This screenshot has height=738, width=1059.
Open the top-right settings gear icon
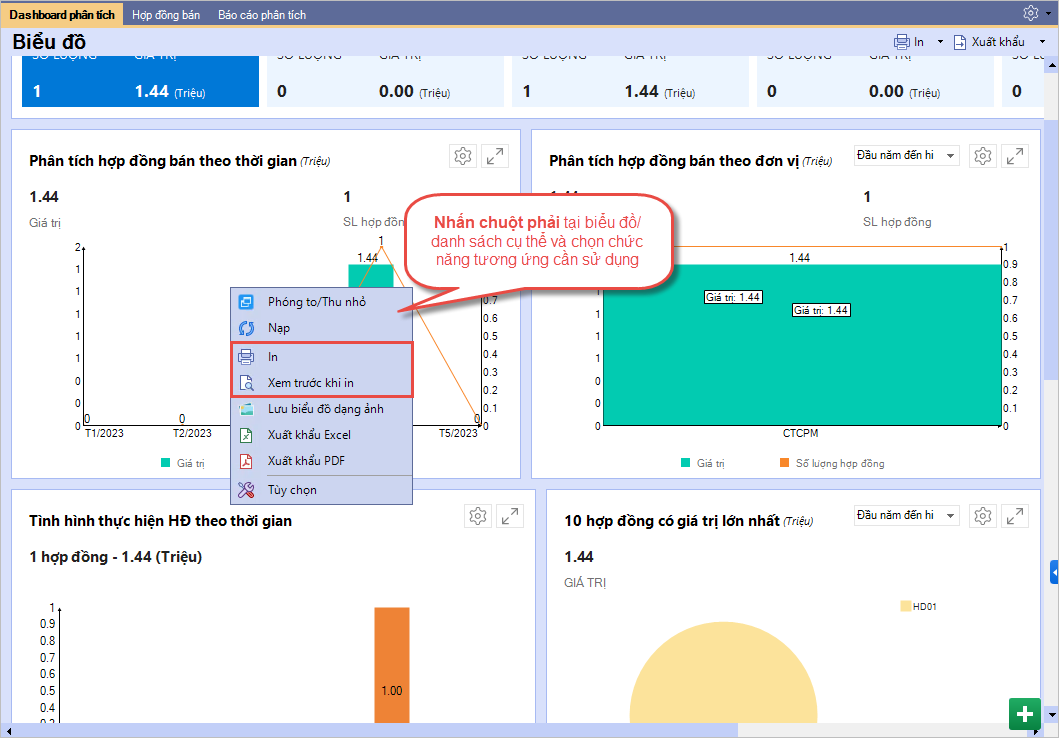[1031, 13]
